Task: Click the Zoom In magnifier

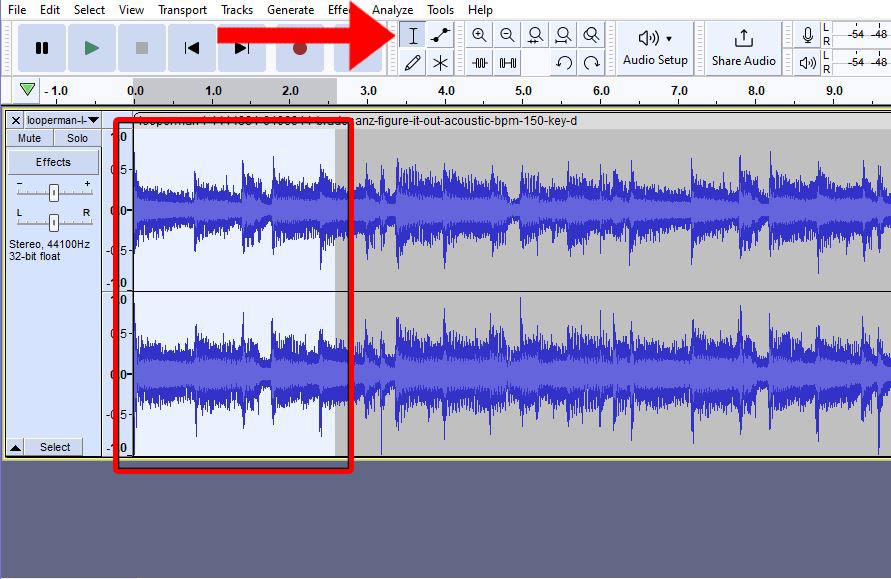Action: (480, 36)
